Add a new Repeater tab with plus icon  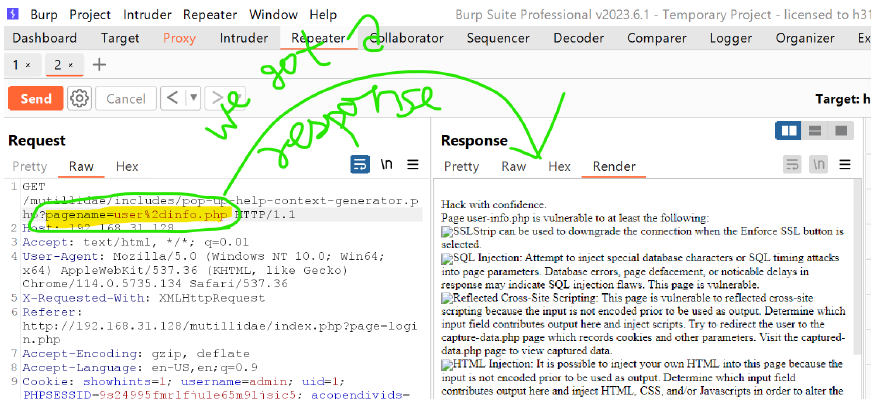(99, 65)
